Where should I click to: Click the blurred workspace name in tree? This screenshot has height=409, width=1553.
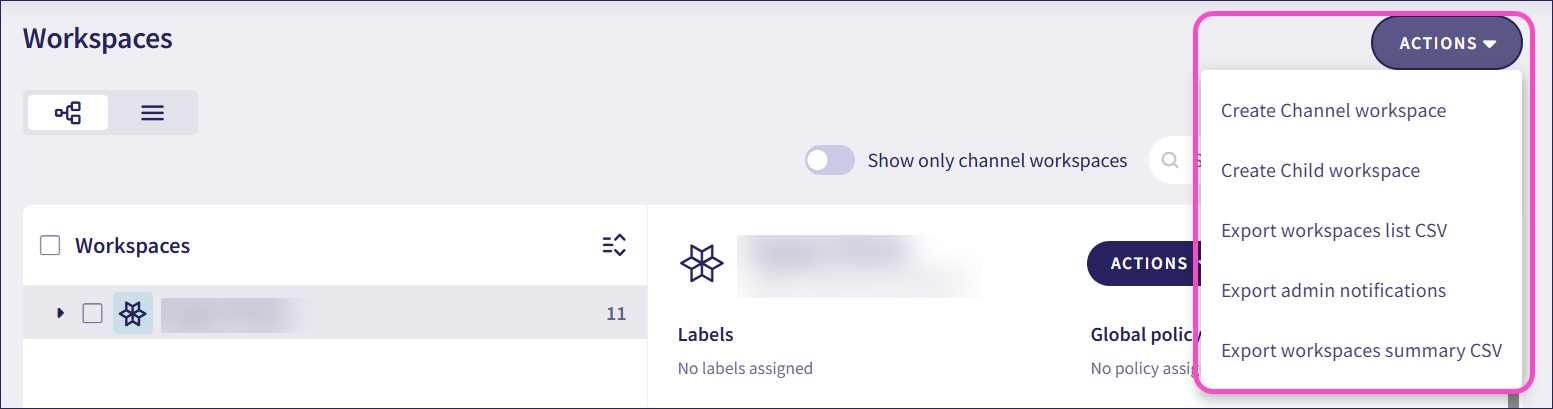click(236, 313)
